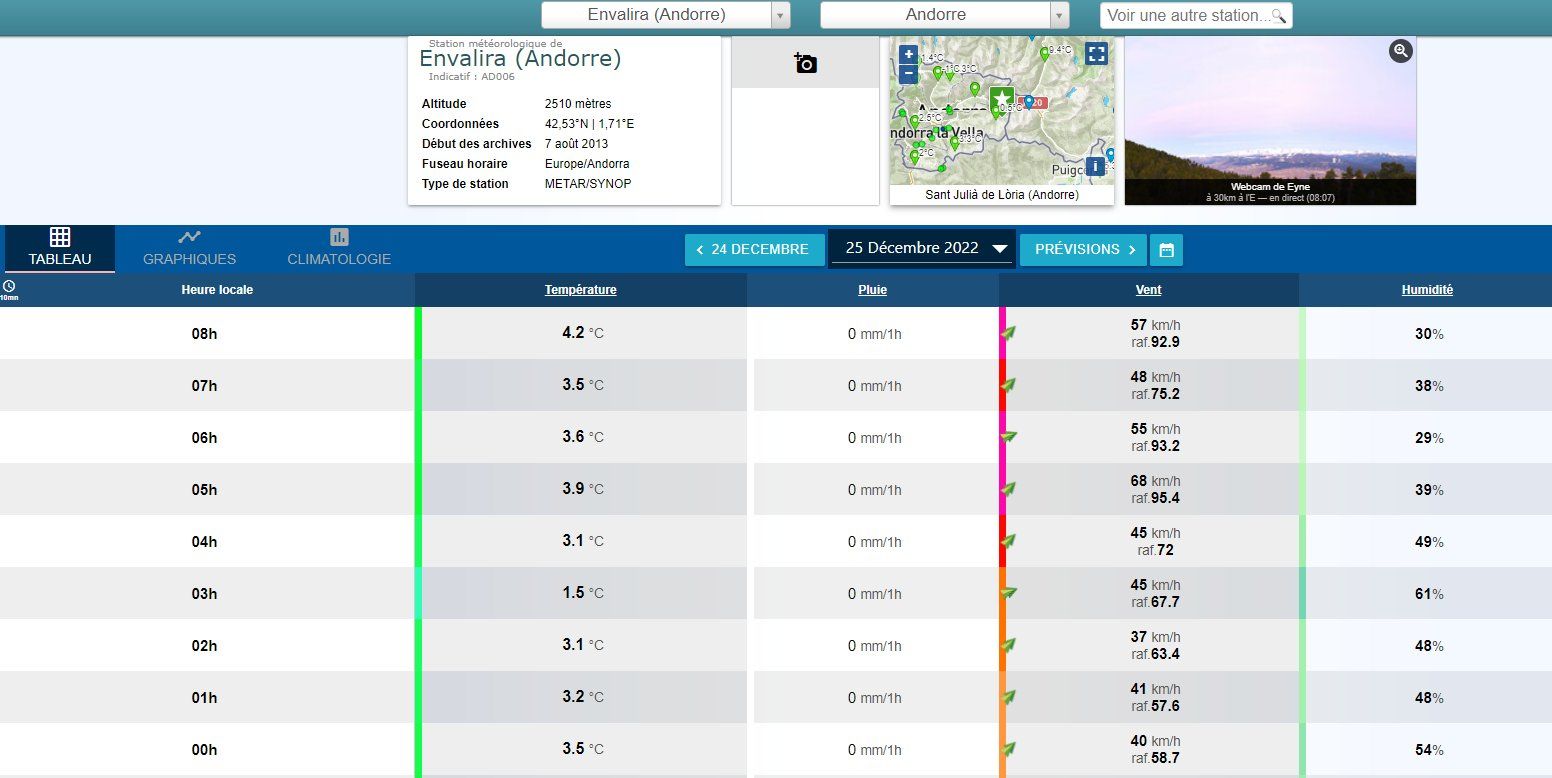Click the Humidité column header link
This screenshot has width=1552, height=778.
click(x=1427, y=290)
